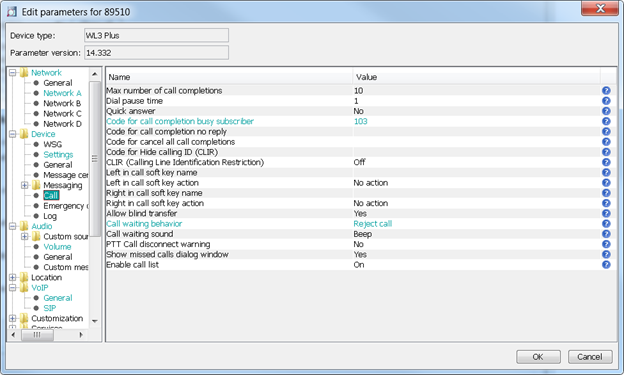This screenshot has width=624, height=375.
Task: Show help for Code for call completion busy subscriber
Action: point(606,121)
